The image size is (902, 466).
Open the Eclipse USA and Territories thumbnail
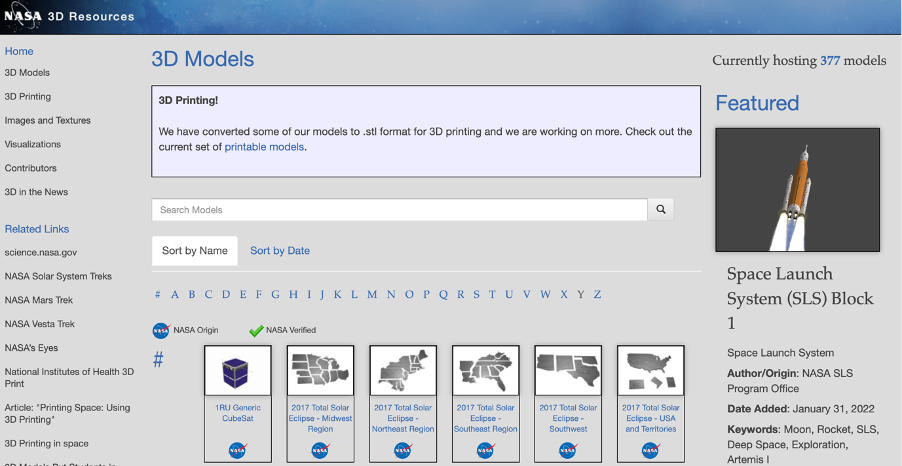651,370
